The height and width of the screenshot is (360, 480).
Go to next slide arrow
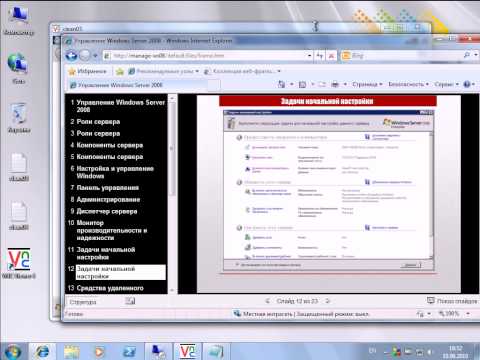328,301
